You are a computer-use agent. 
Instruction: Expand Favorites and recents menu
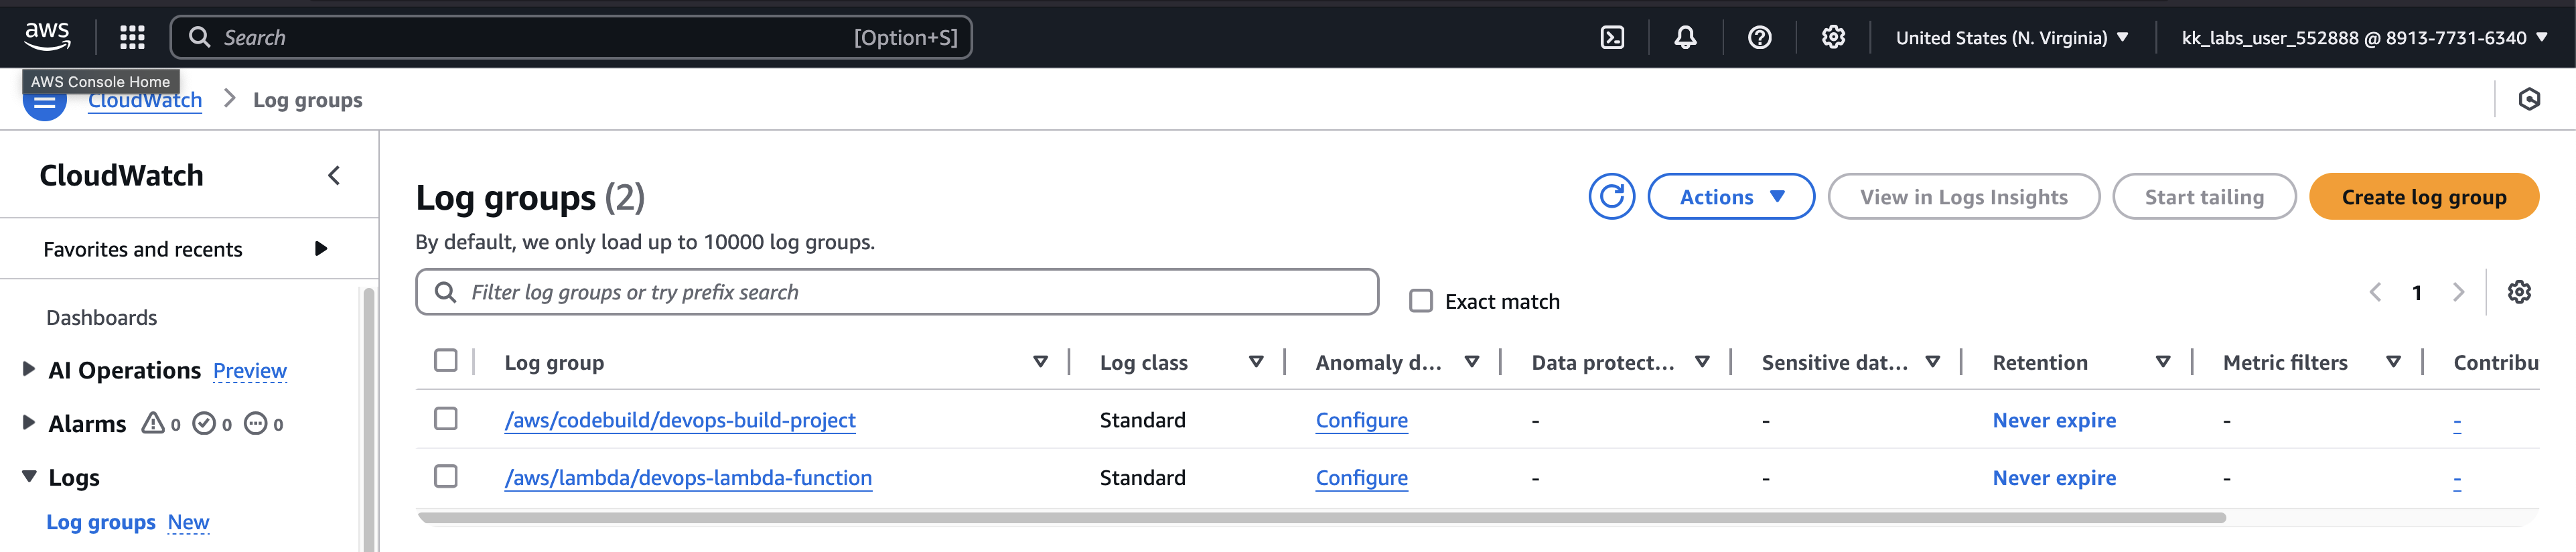point(320,249)
